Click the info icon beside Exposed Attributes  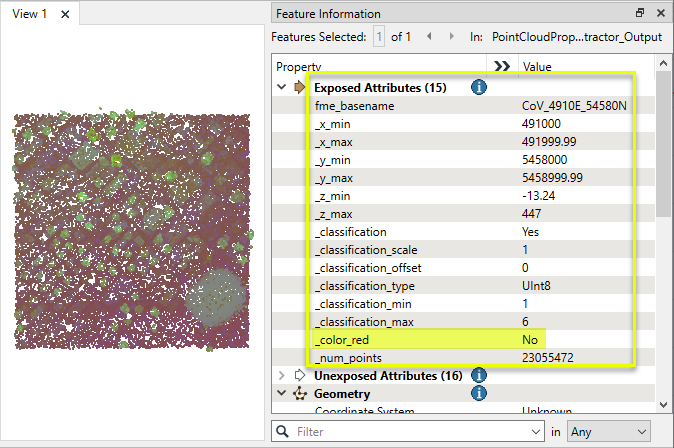click(x=478, y=88)
